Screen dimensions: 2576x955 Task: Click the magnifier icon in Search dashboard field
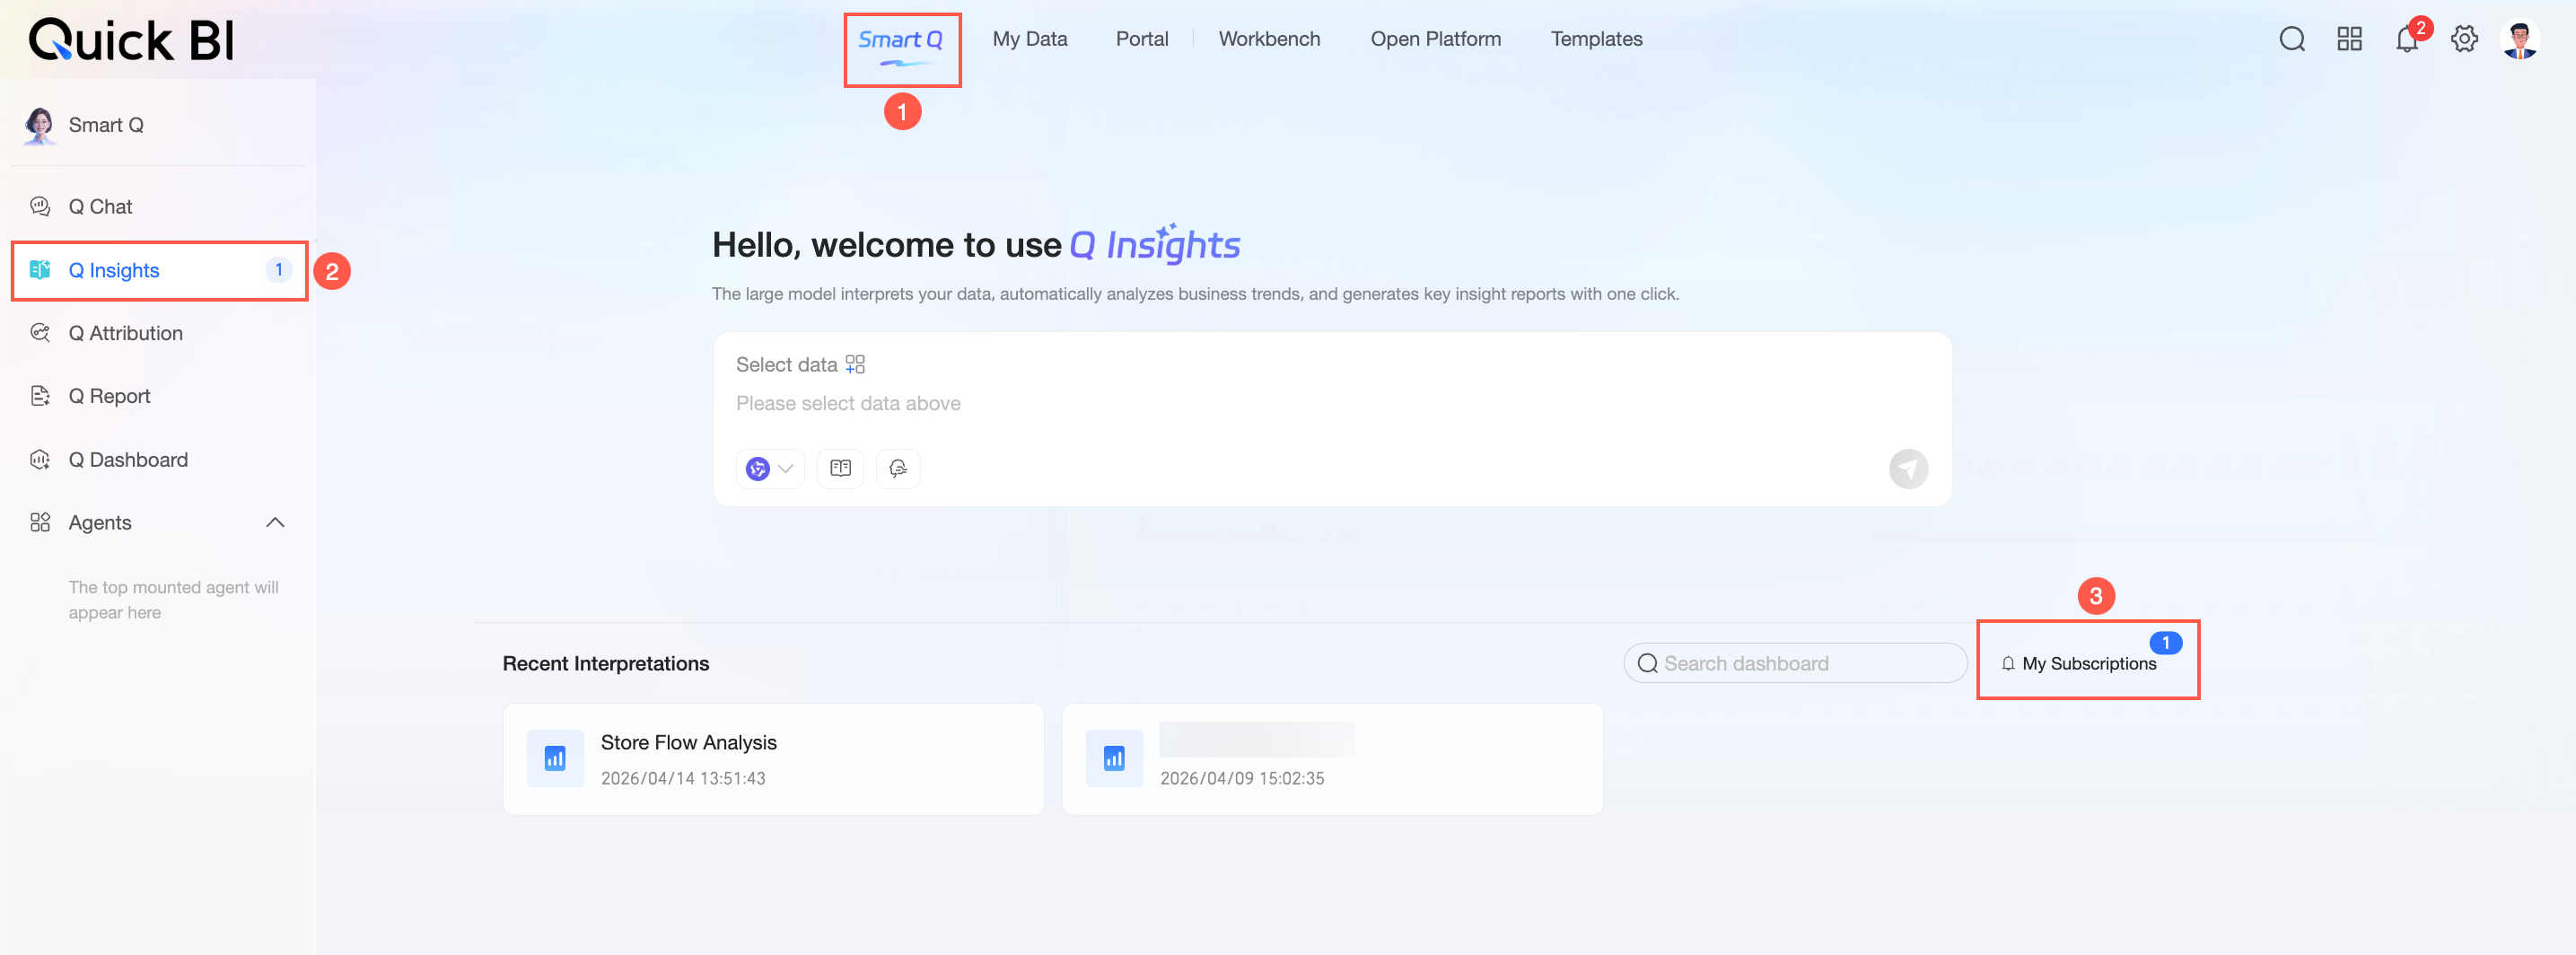(1647, 663)
